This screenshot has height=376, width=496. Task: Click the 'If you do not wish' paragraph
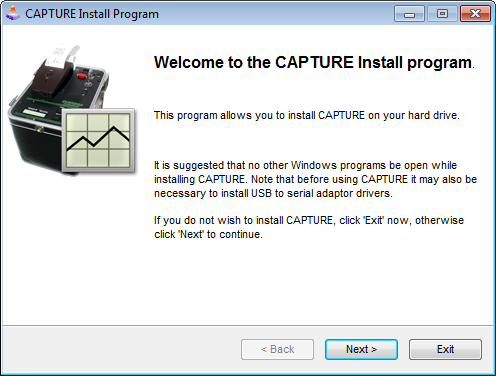click(309, 227)
